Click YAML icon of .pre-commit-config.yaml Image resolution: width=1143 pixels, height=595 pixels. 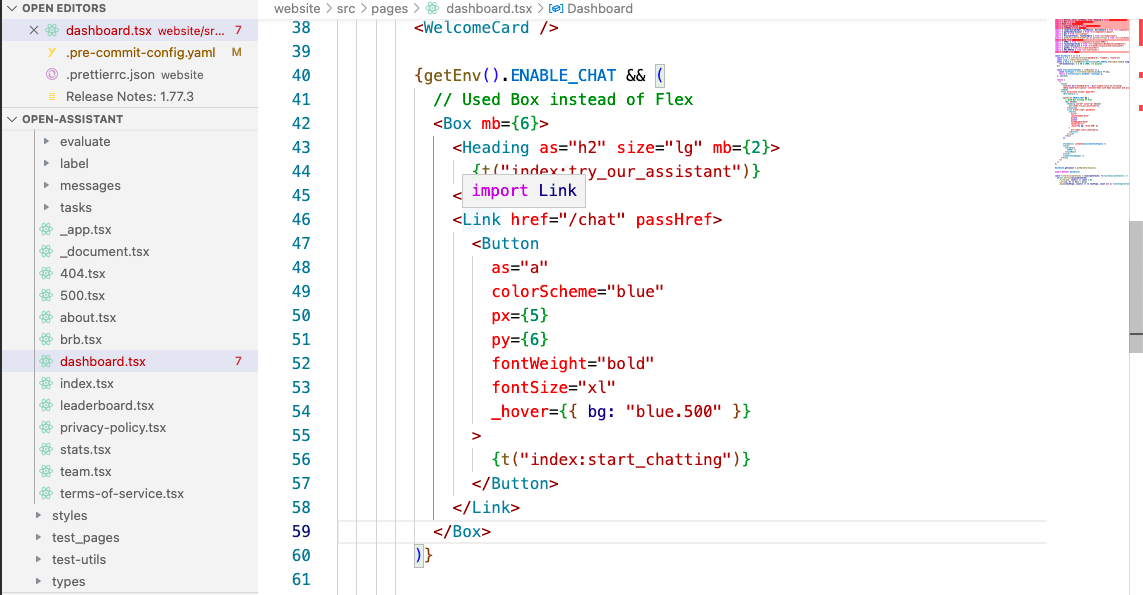tap(52, 52)
